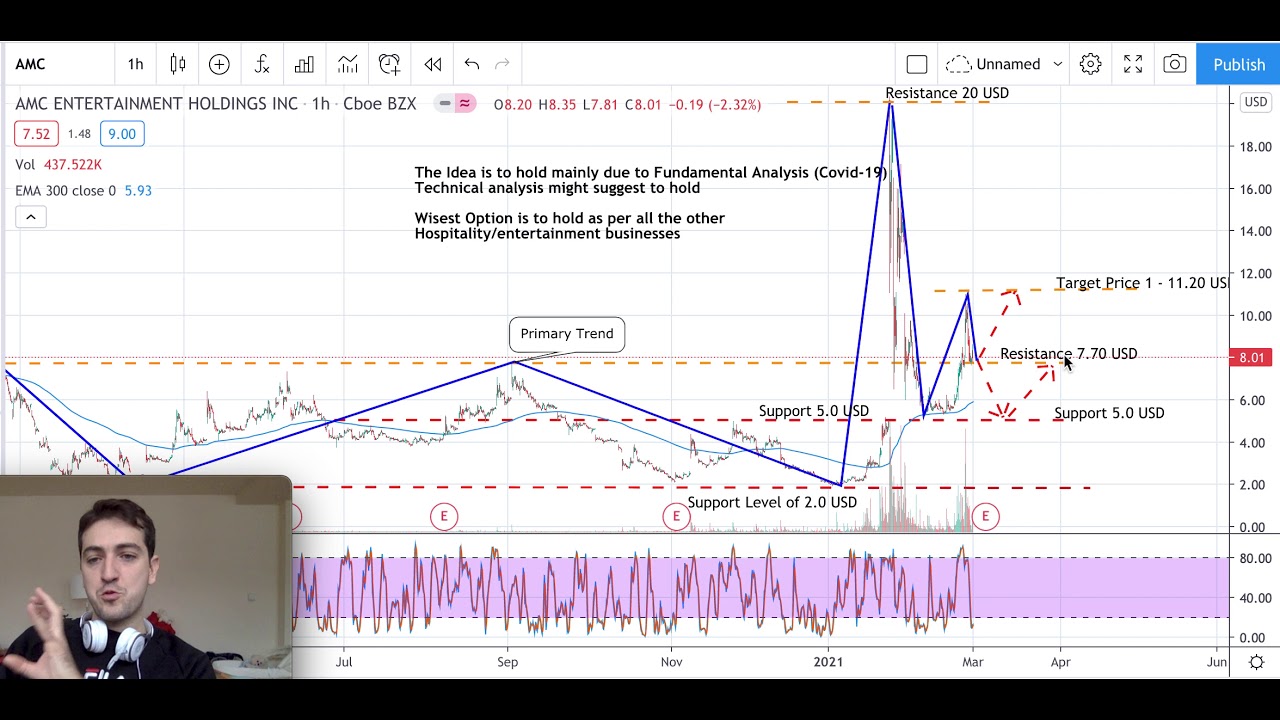Select the EMA 300 close 0 legend
1280x720 pixels.
tap(83, 190)
